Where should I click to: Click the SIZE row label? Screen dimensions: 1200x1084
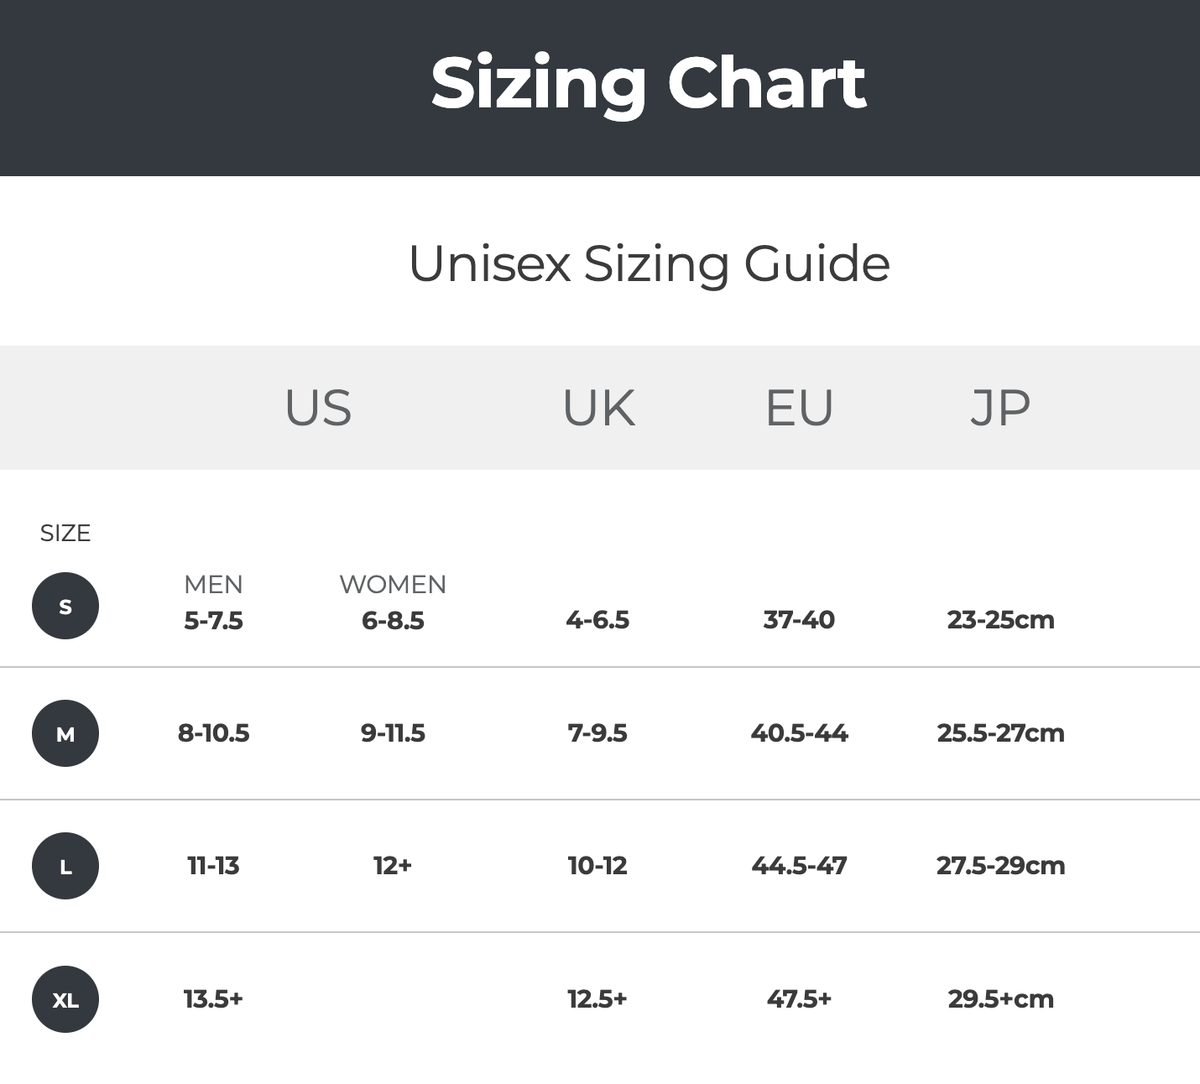click(x=65, y=533)
